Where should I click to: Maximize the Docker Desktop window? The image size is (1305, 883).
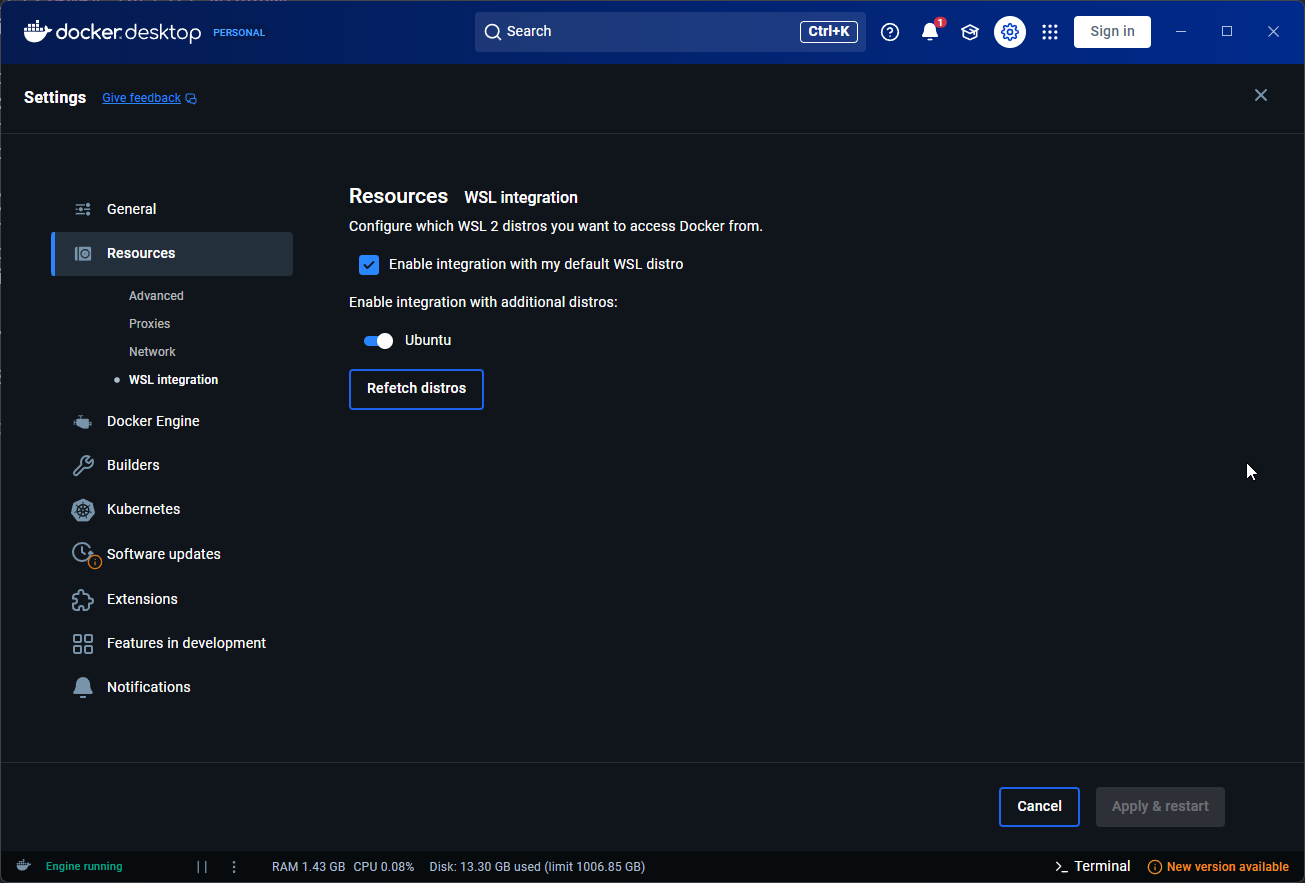point(1227,32)
